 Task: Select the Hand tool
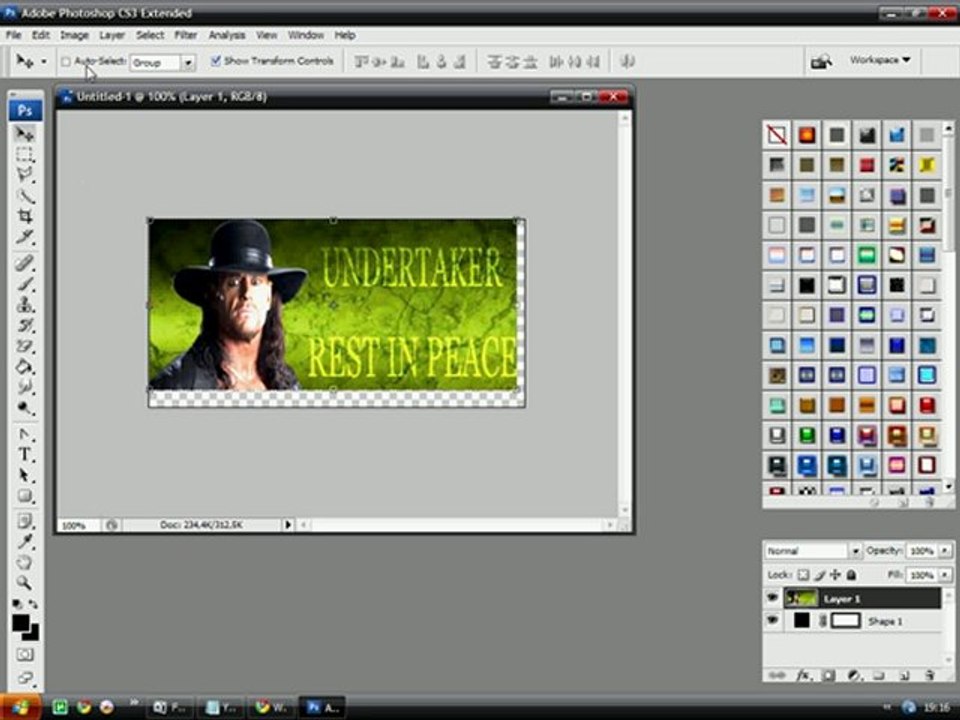24,562
